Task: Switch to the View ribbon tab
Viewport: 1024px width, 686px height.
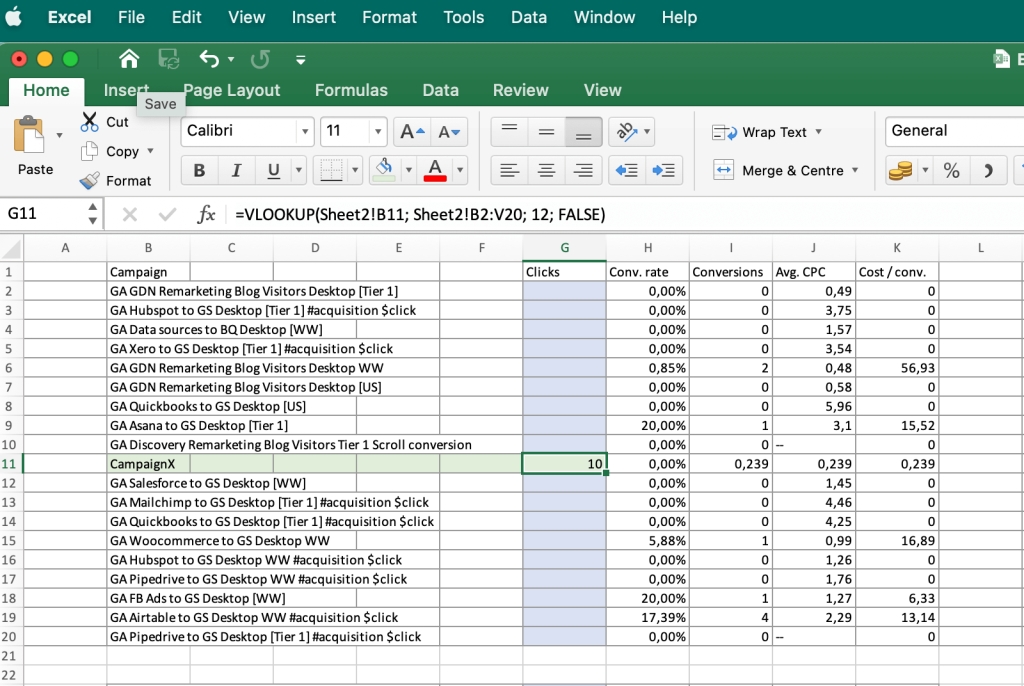Action: pyautogui.click(x=602, y=90)
